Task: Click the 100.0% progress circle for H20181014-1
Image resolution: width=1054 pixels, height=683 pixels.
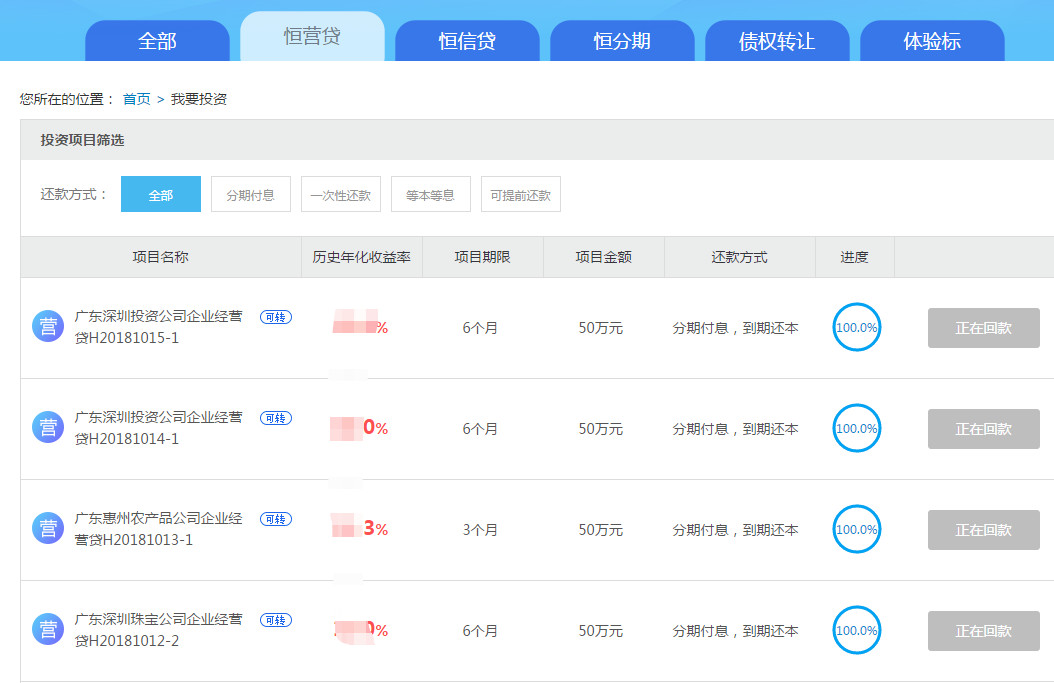Action: 856,428
